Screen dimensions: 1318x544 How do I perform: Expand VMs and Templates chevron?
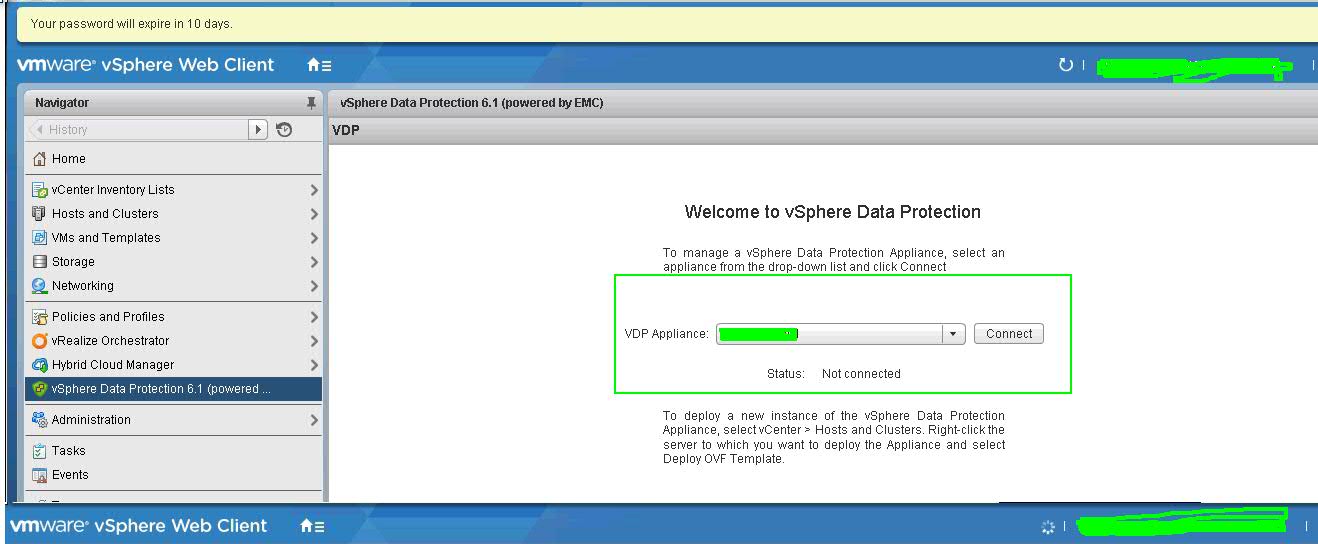(x=314, y=238)
